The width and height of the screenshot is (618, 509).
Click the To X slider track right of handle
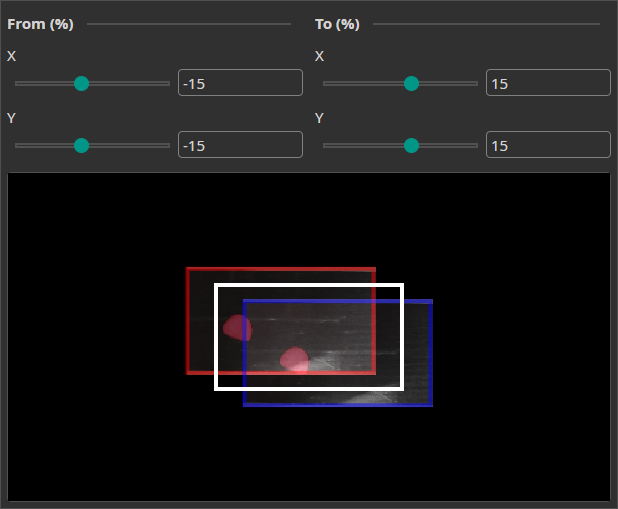450,84
